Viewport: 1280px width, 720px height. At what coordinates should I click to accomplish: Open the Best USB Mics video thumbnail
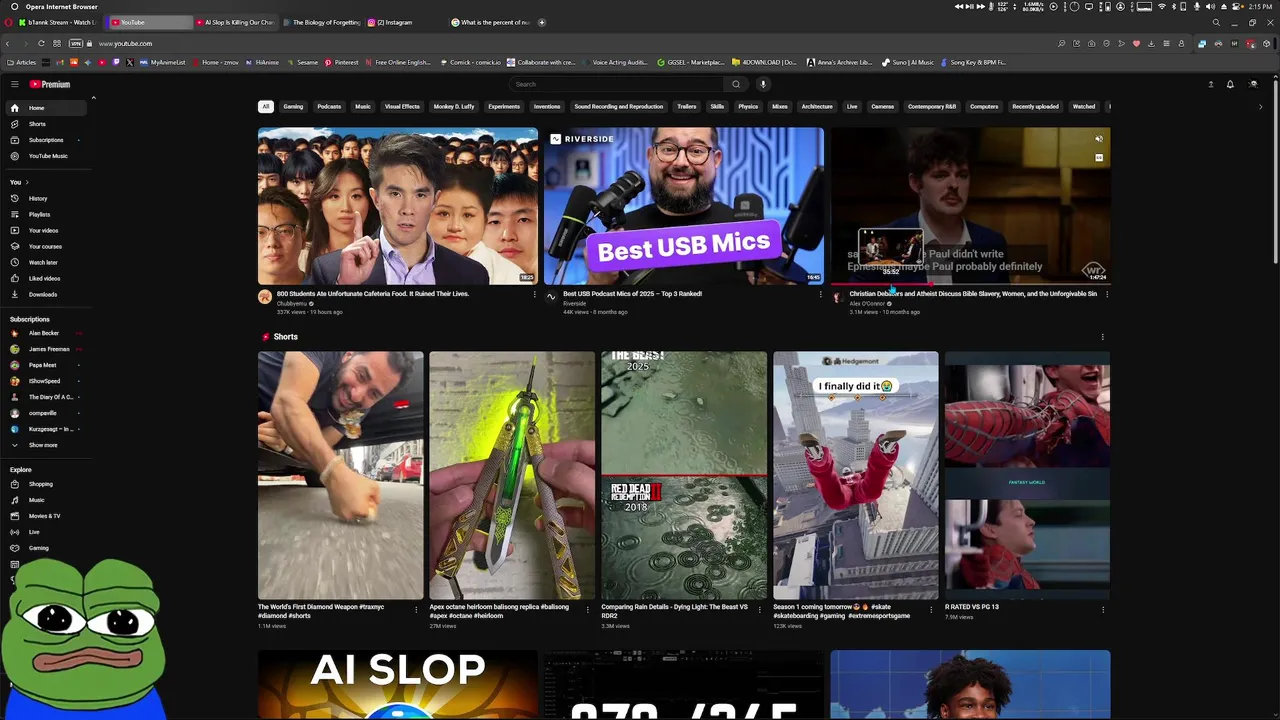click(x=684, y=206)
